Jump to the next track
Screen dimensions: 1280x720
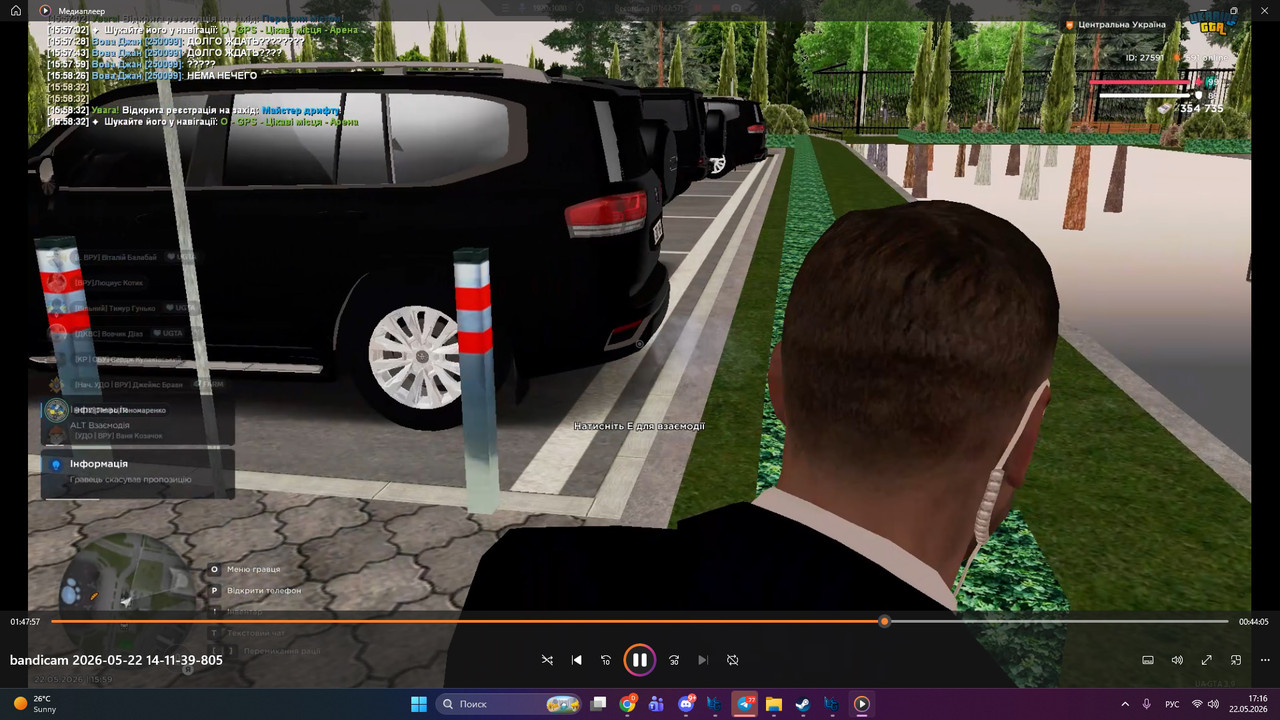(x=703, y=660)
